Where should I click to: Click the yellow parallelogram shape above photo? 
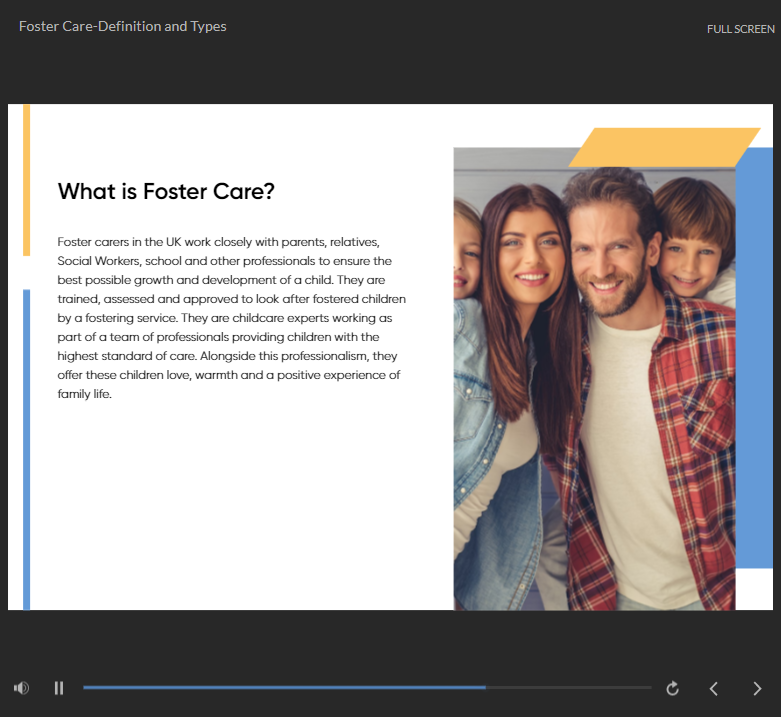[x=664, y=146]
